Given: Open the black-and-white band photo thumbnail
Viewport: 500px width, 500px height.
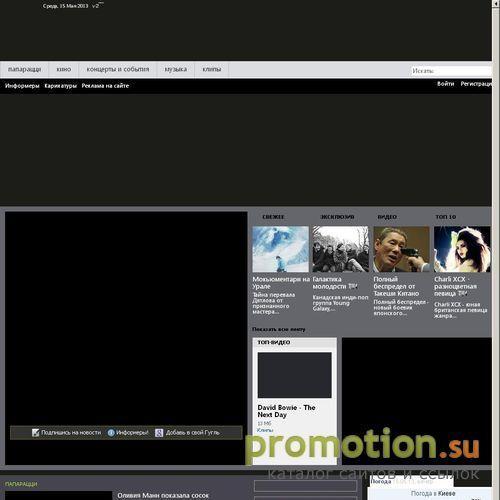Looking at the screenshot, I should point(341,249).
